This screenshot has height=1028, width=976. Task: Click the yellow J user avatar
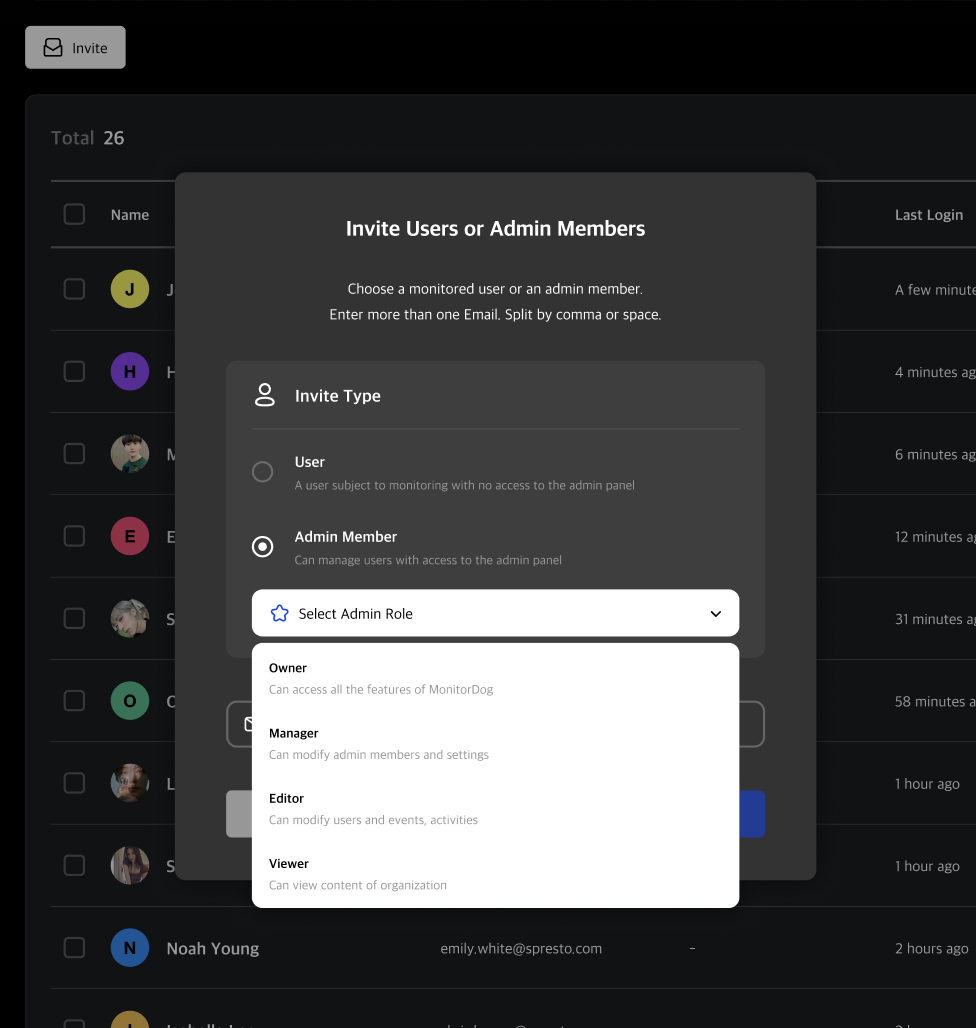[x=130, y=289]
